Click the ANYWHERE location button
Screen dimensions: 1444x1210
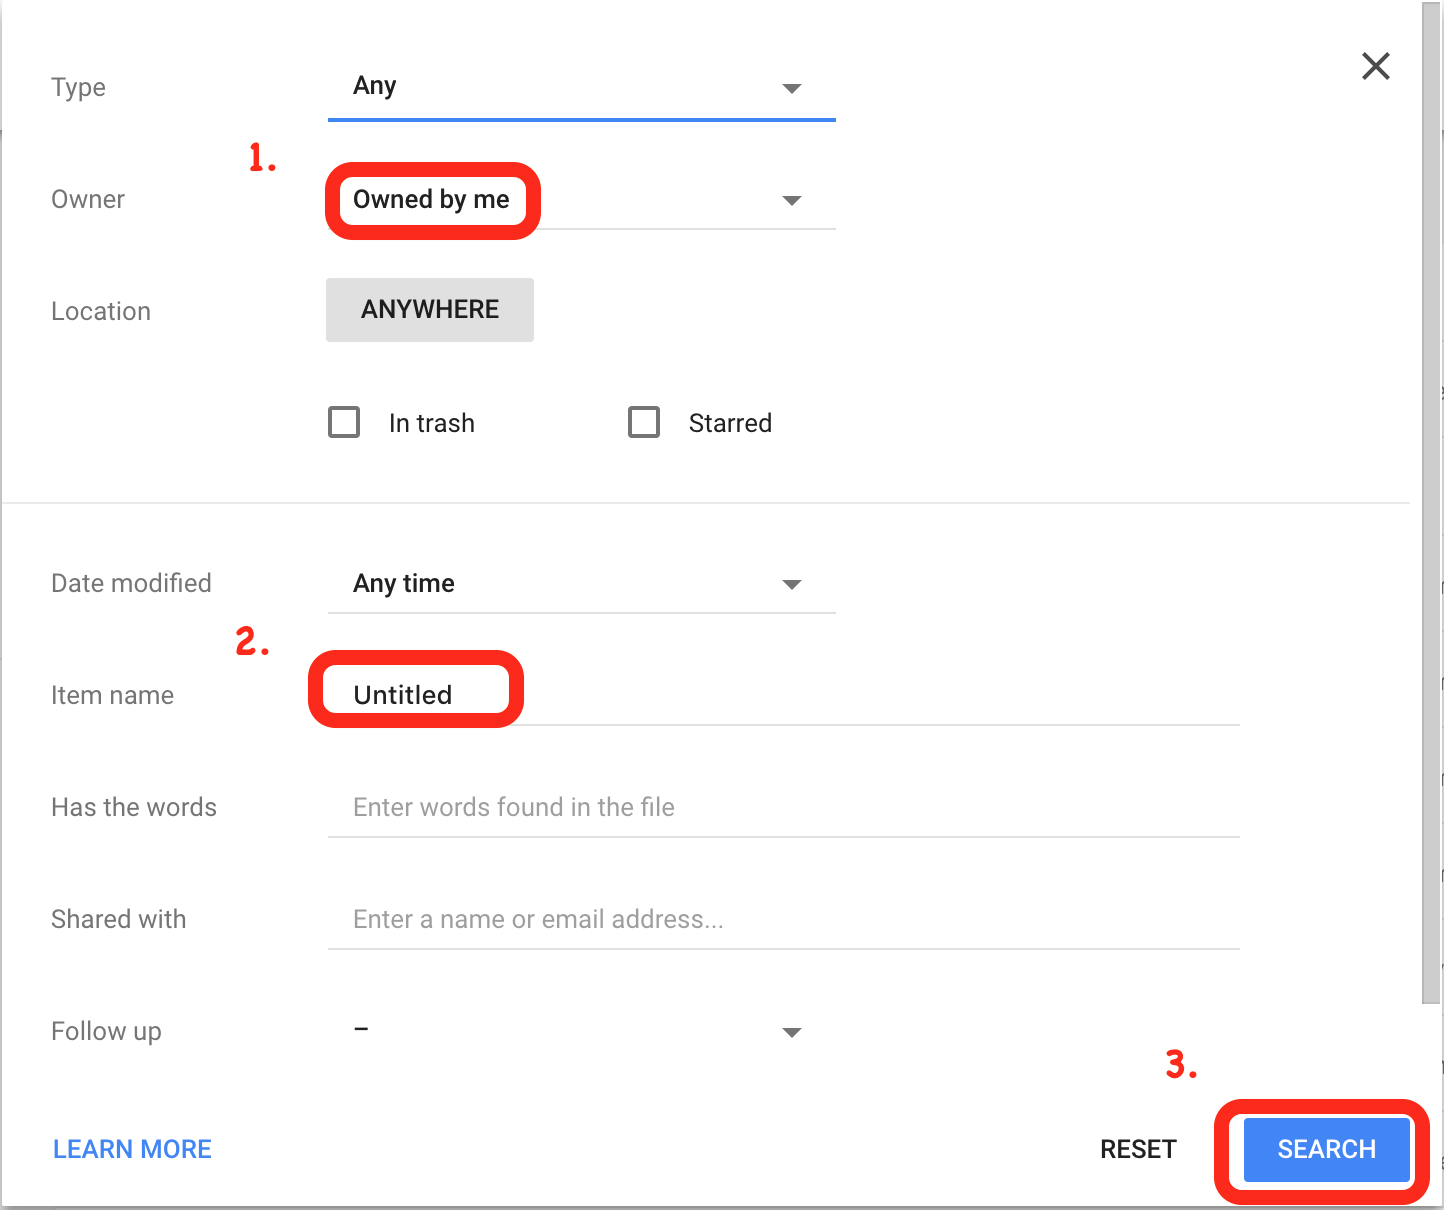pos(430,310)
